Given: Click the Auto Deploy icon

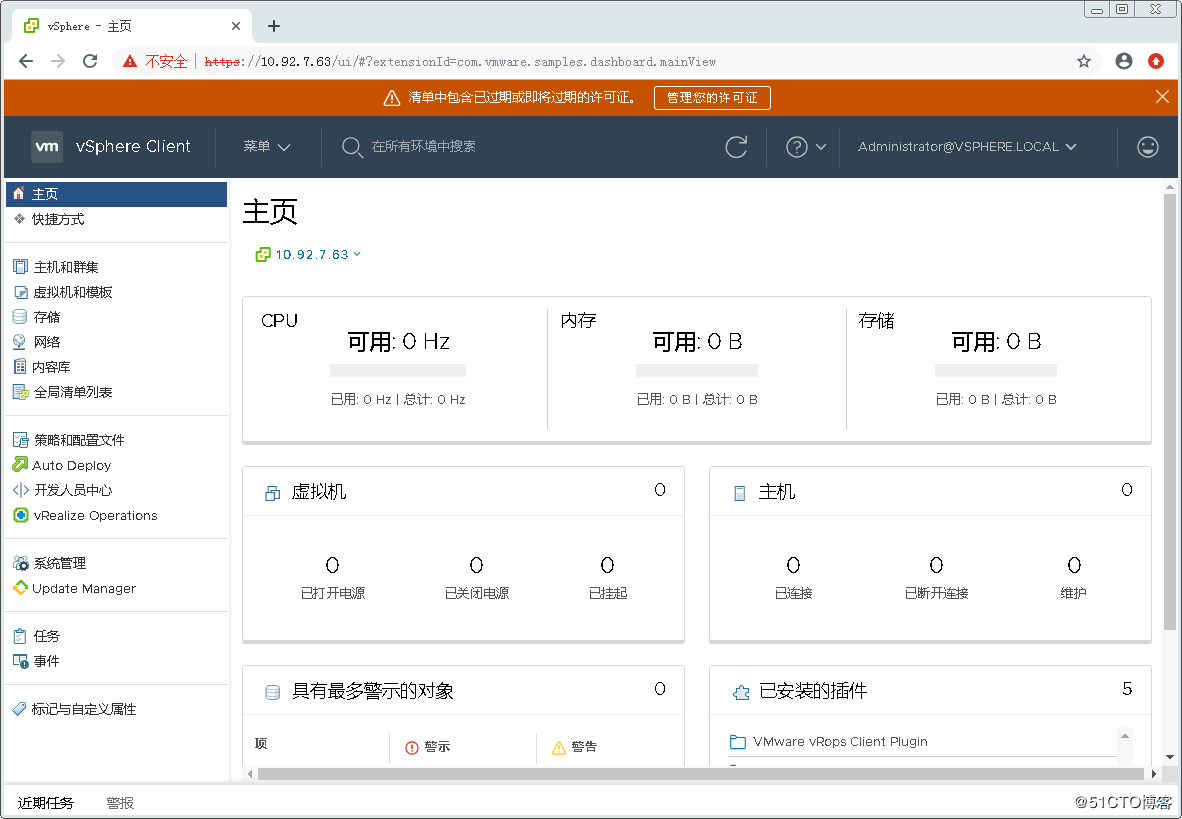Looking at the screenshot, I should pyautogui.click(x=20, y=465).
